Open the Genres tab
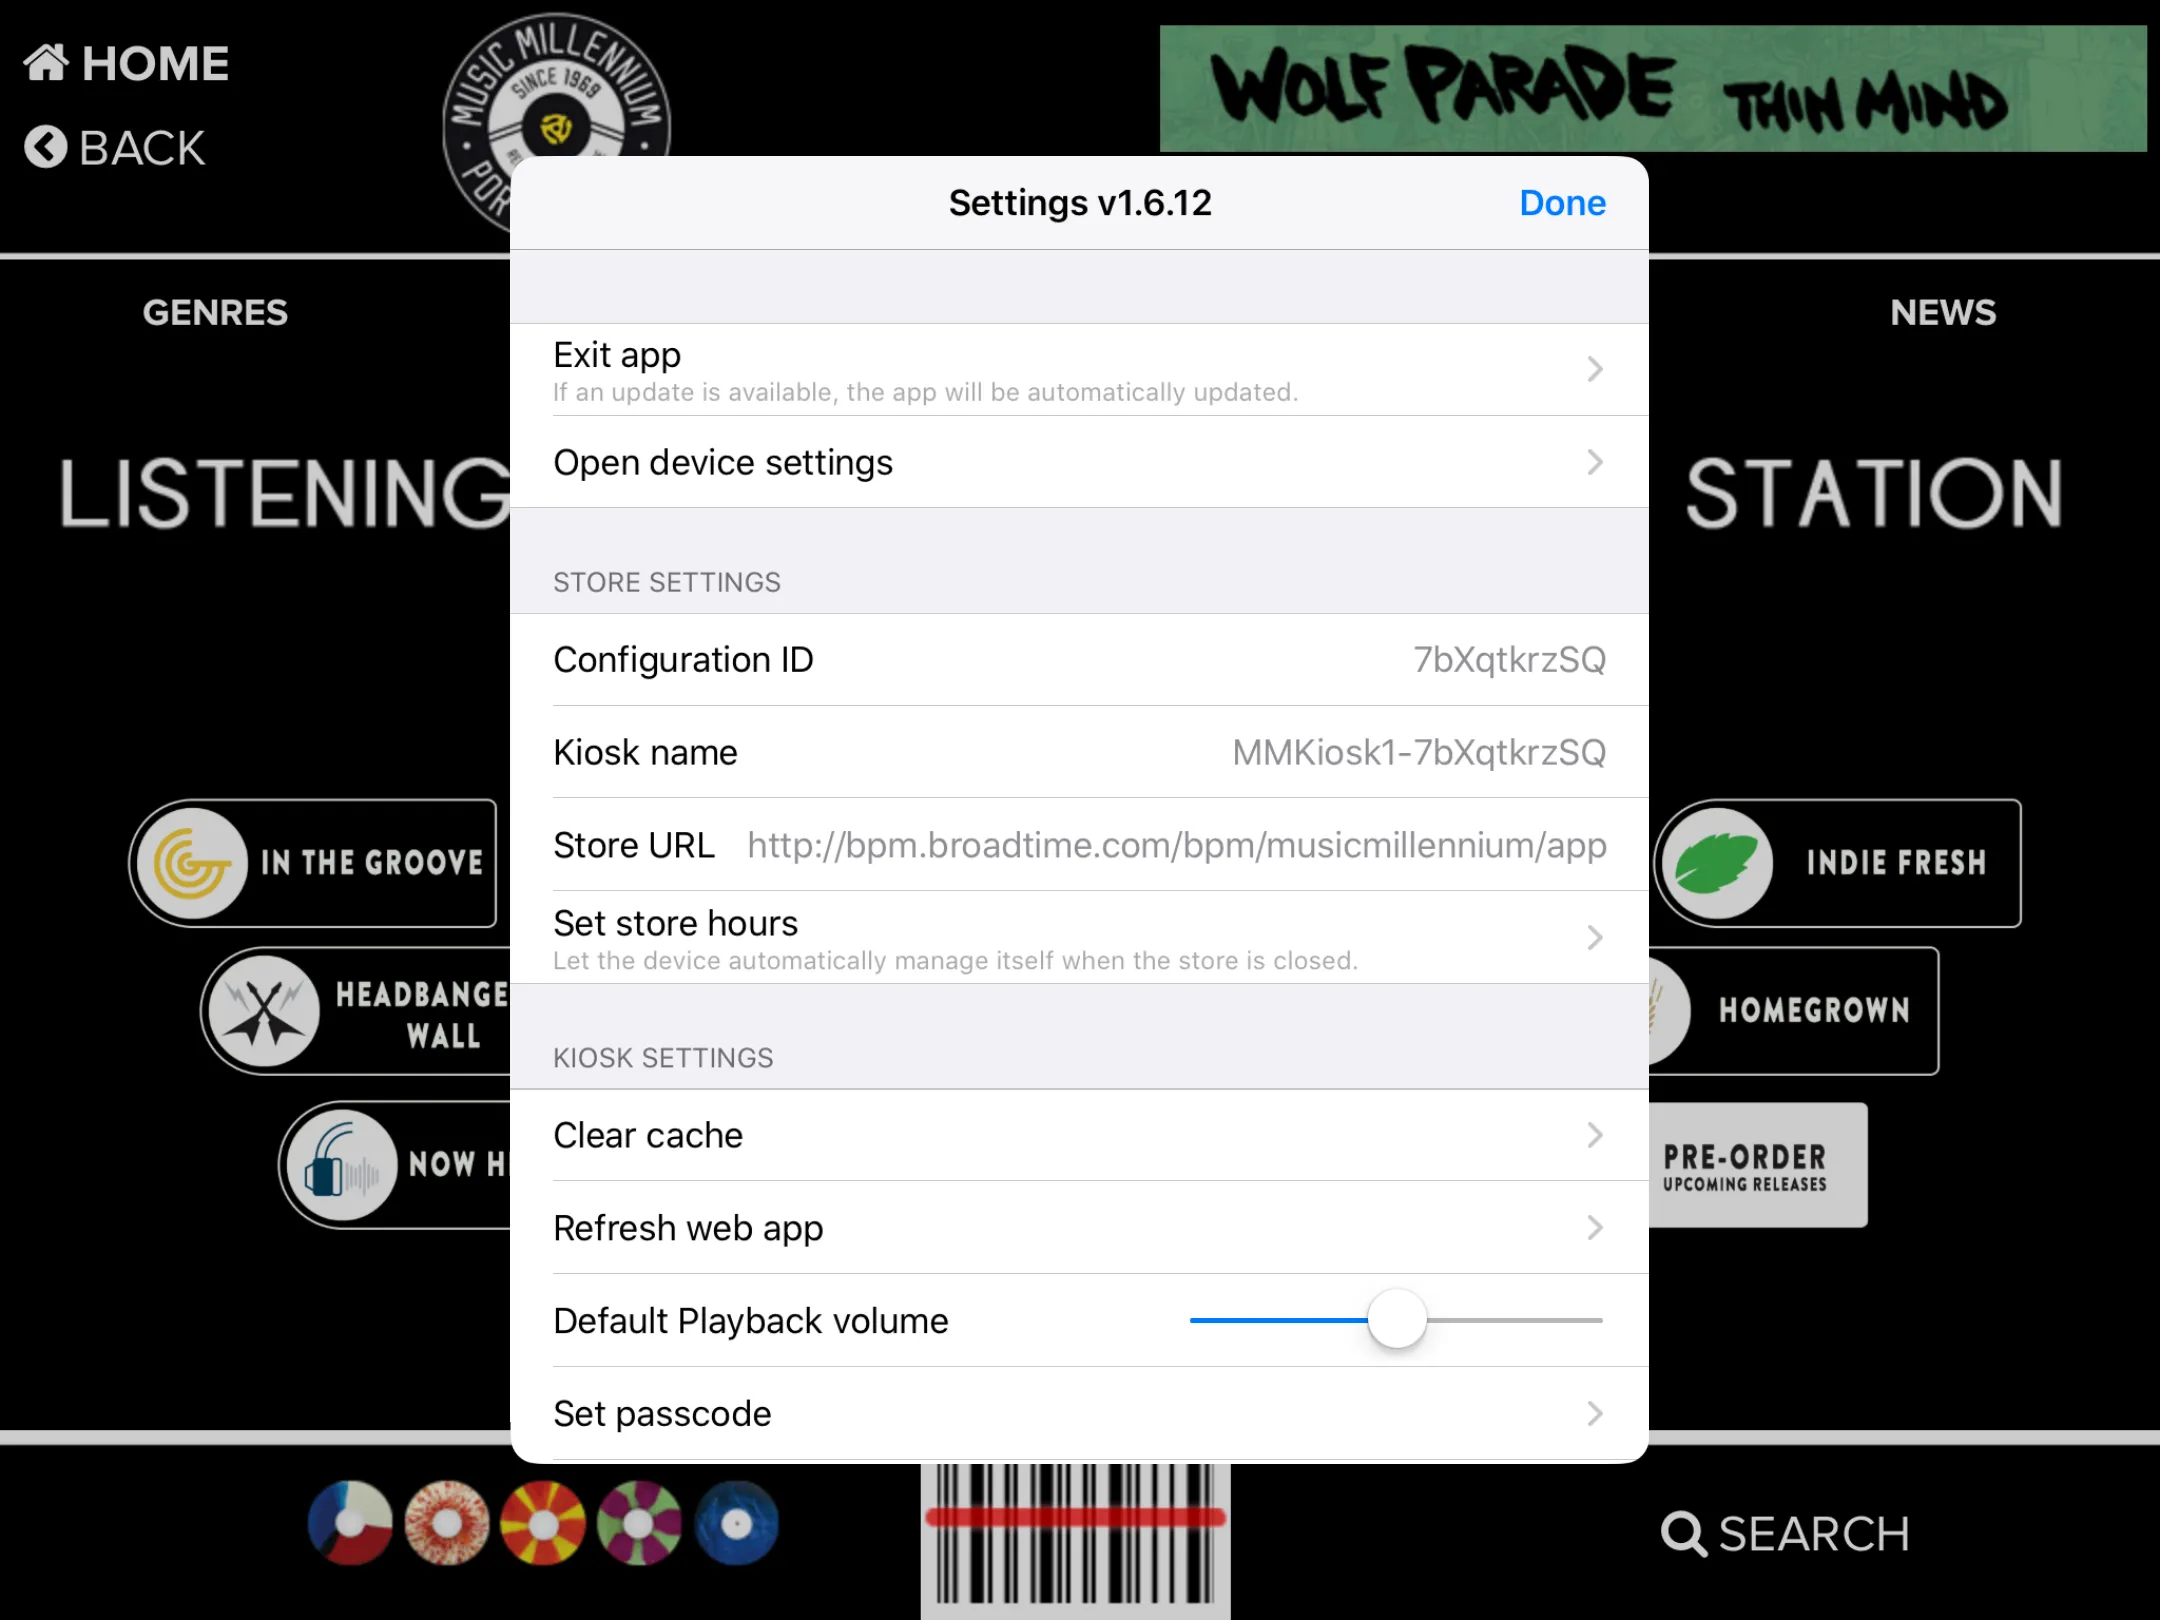 (215, 313)
